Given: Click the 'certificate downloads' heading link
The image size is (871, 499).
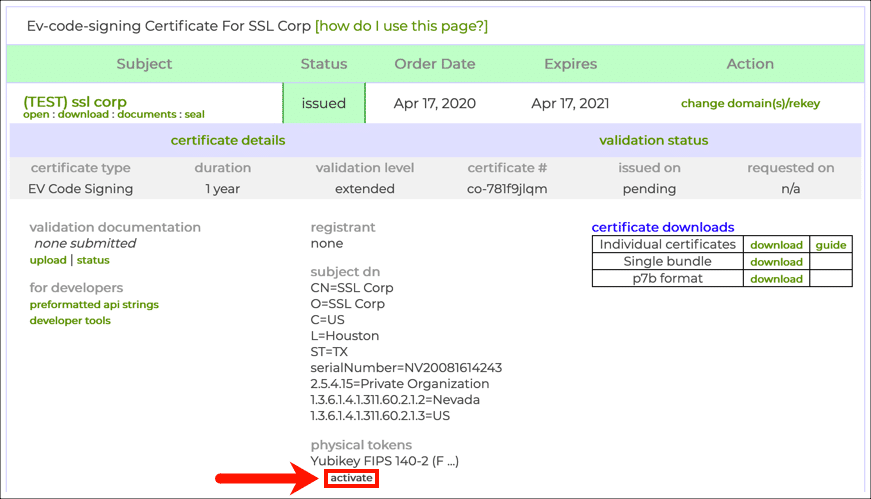Looking at the screenshot, I should coord(662,227).
